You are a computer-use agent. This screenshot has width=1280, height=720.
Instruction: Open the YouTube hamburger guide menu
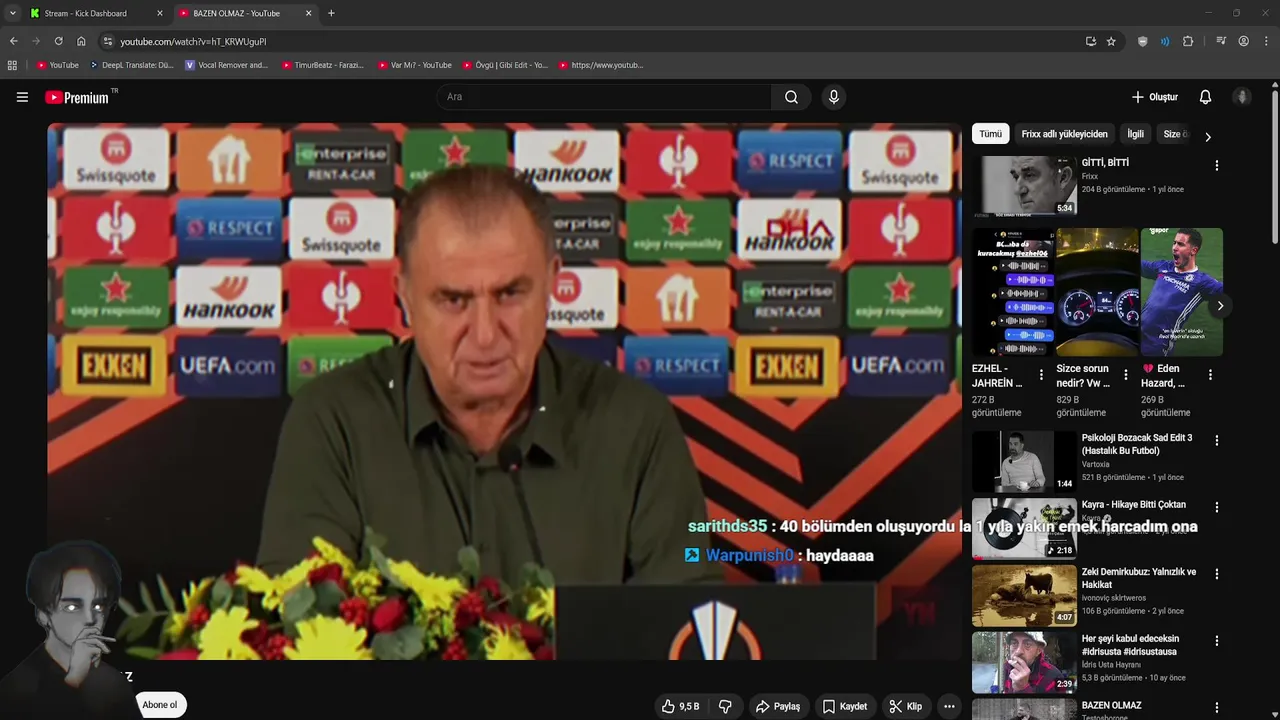click(x=22, y=97)
